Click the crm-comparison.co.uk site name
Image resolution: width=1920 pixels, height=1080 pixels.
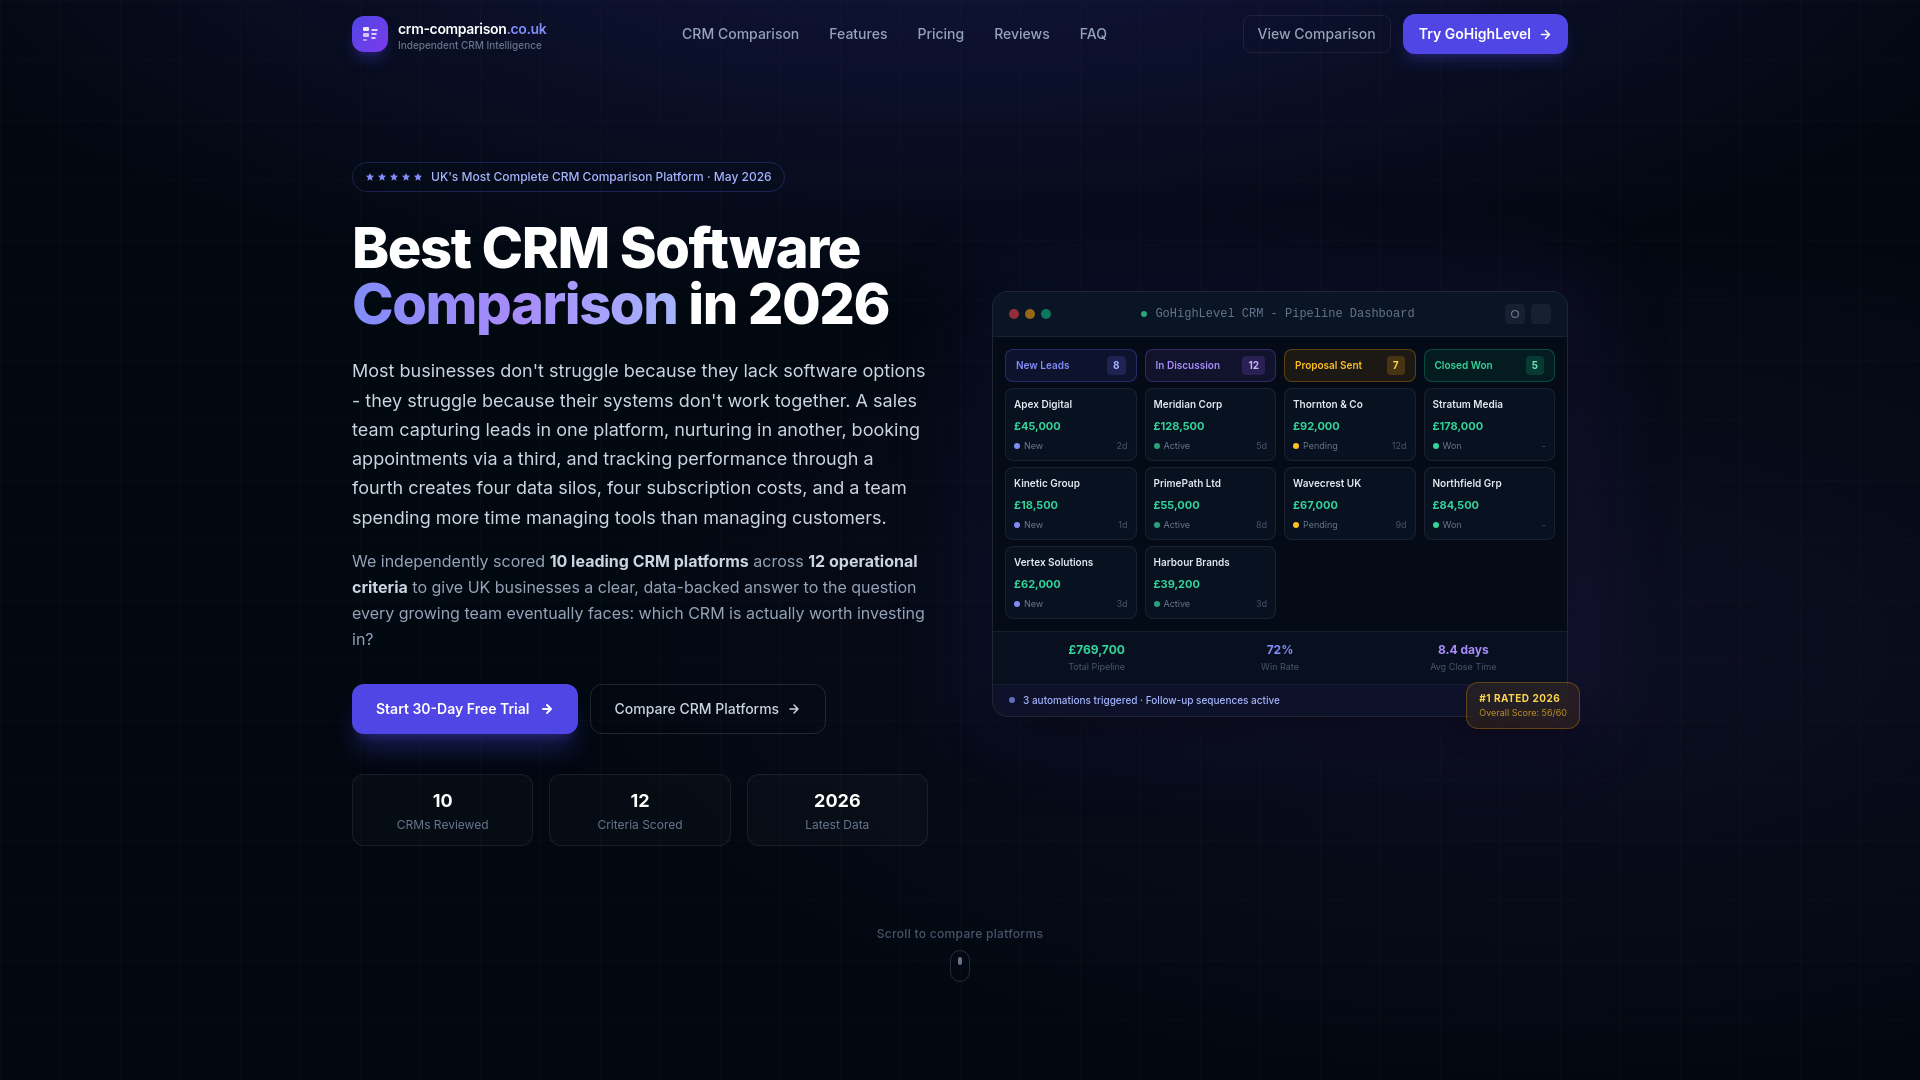472,29
